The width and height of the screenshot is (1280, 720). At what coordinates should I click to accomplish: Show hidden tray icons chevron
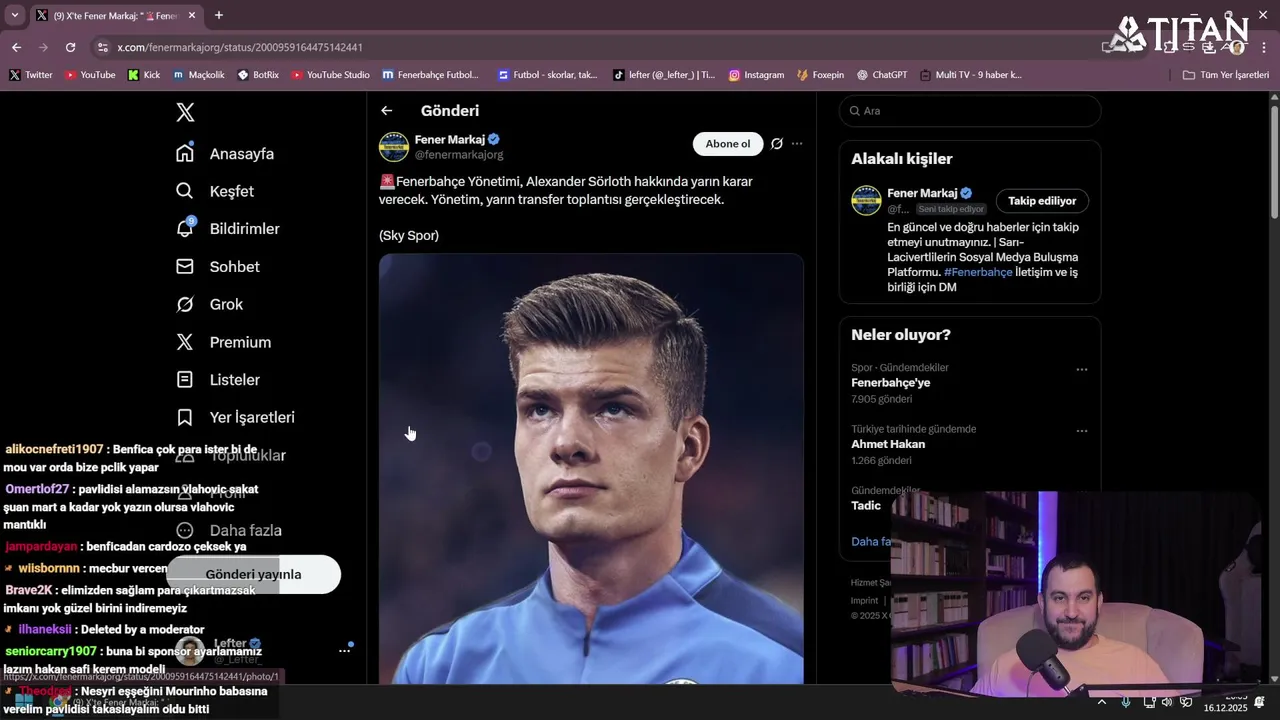coord(1102,702)
